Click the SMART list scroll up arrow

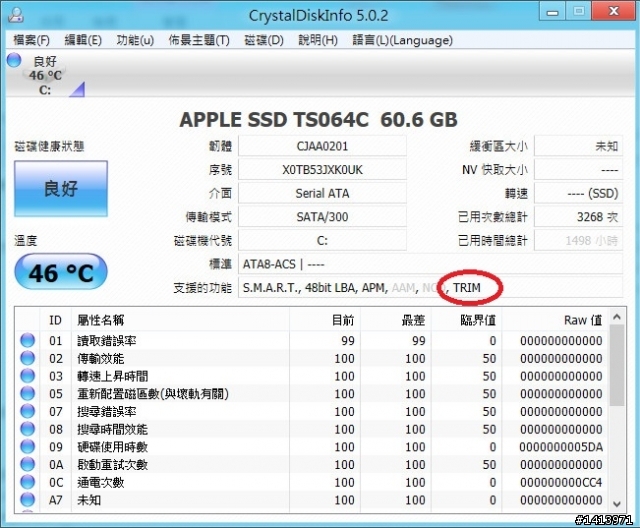pyautogui.click(x=617, y=317)
